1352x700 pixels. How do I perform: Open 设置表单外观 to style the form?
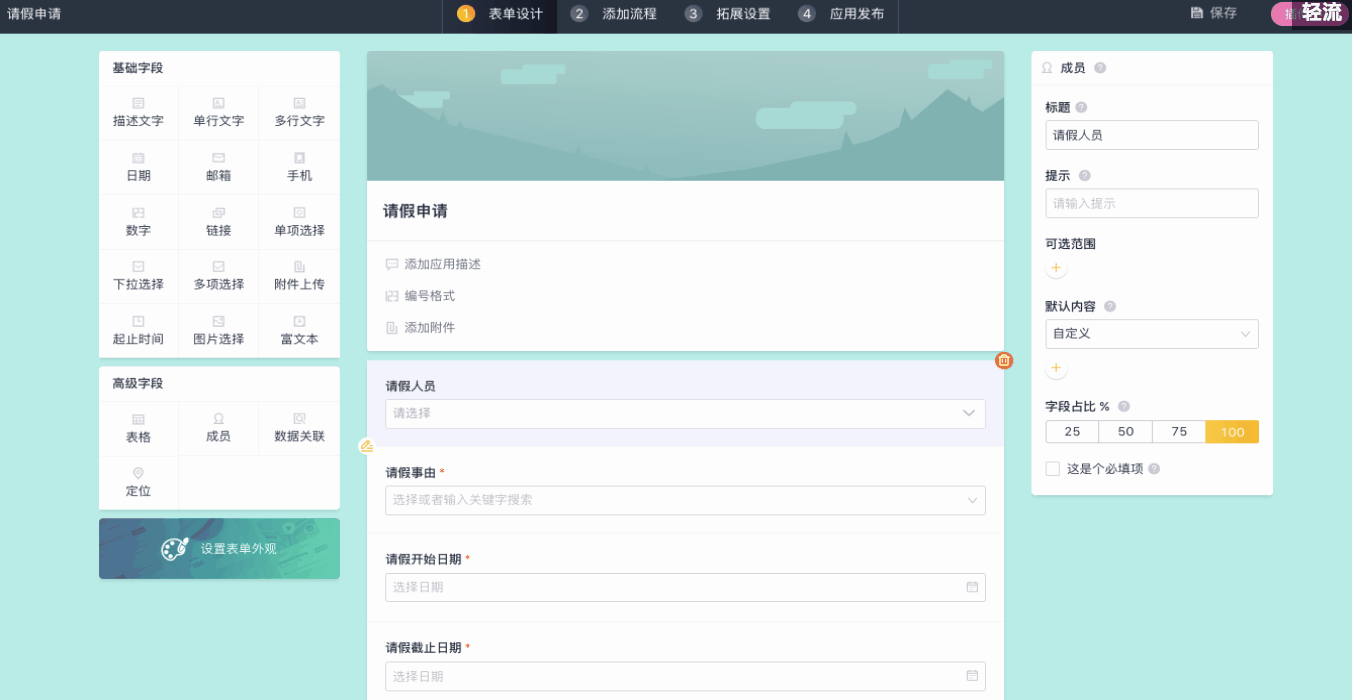(x=219, y=548)
